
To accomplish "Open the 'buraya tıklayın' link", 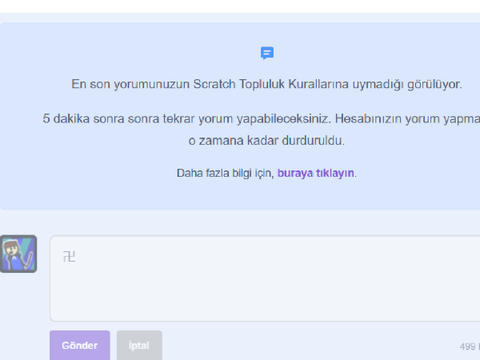I will click(315, 173).
